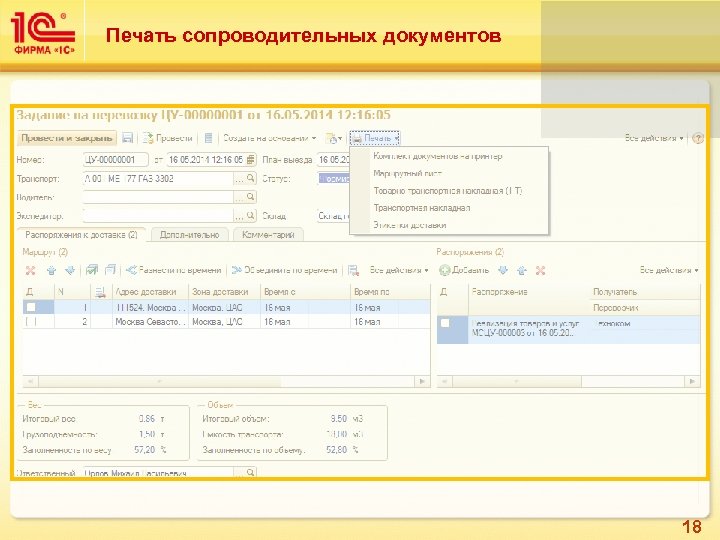Click check all boxes icon in Маршрут toolbar
The height and width of the screenshot is (540, 720).
(x=92, y=270)
